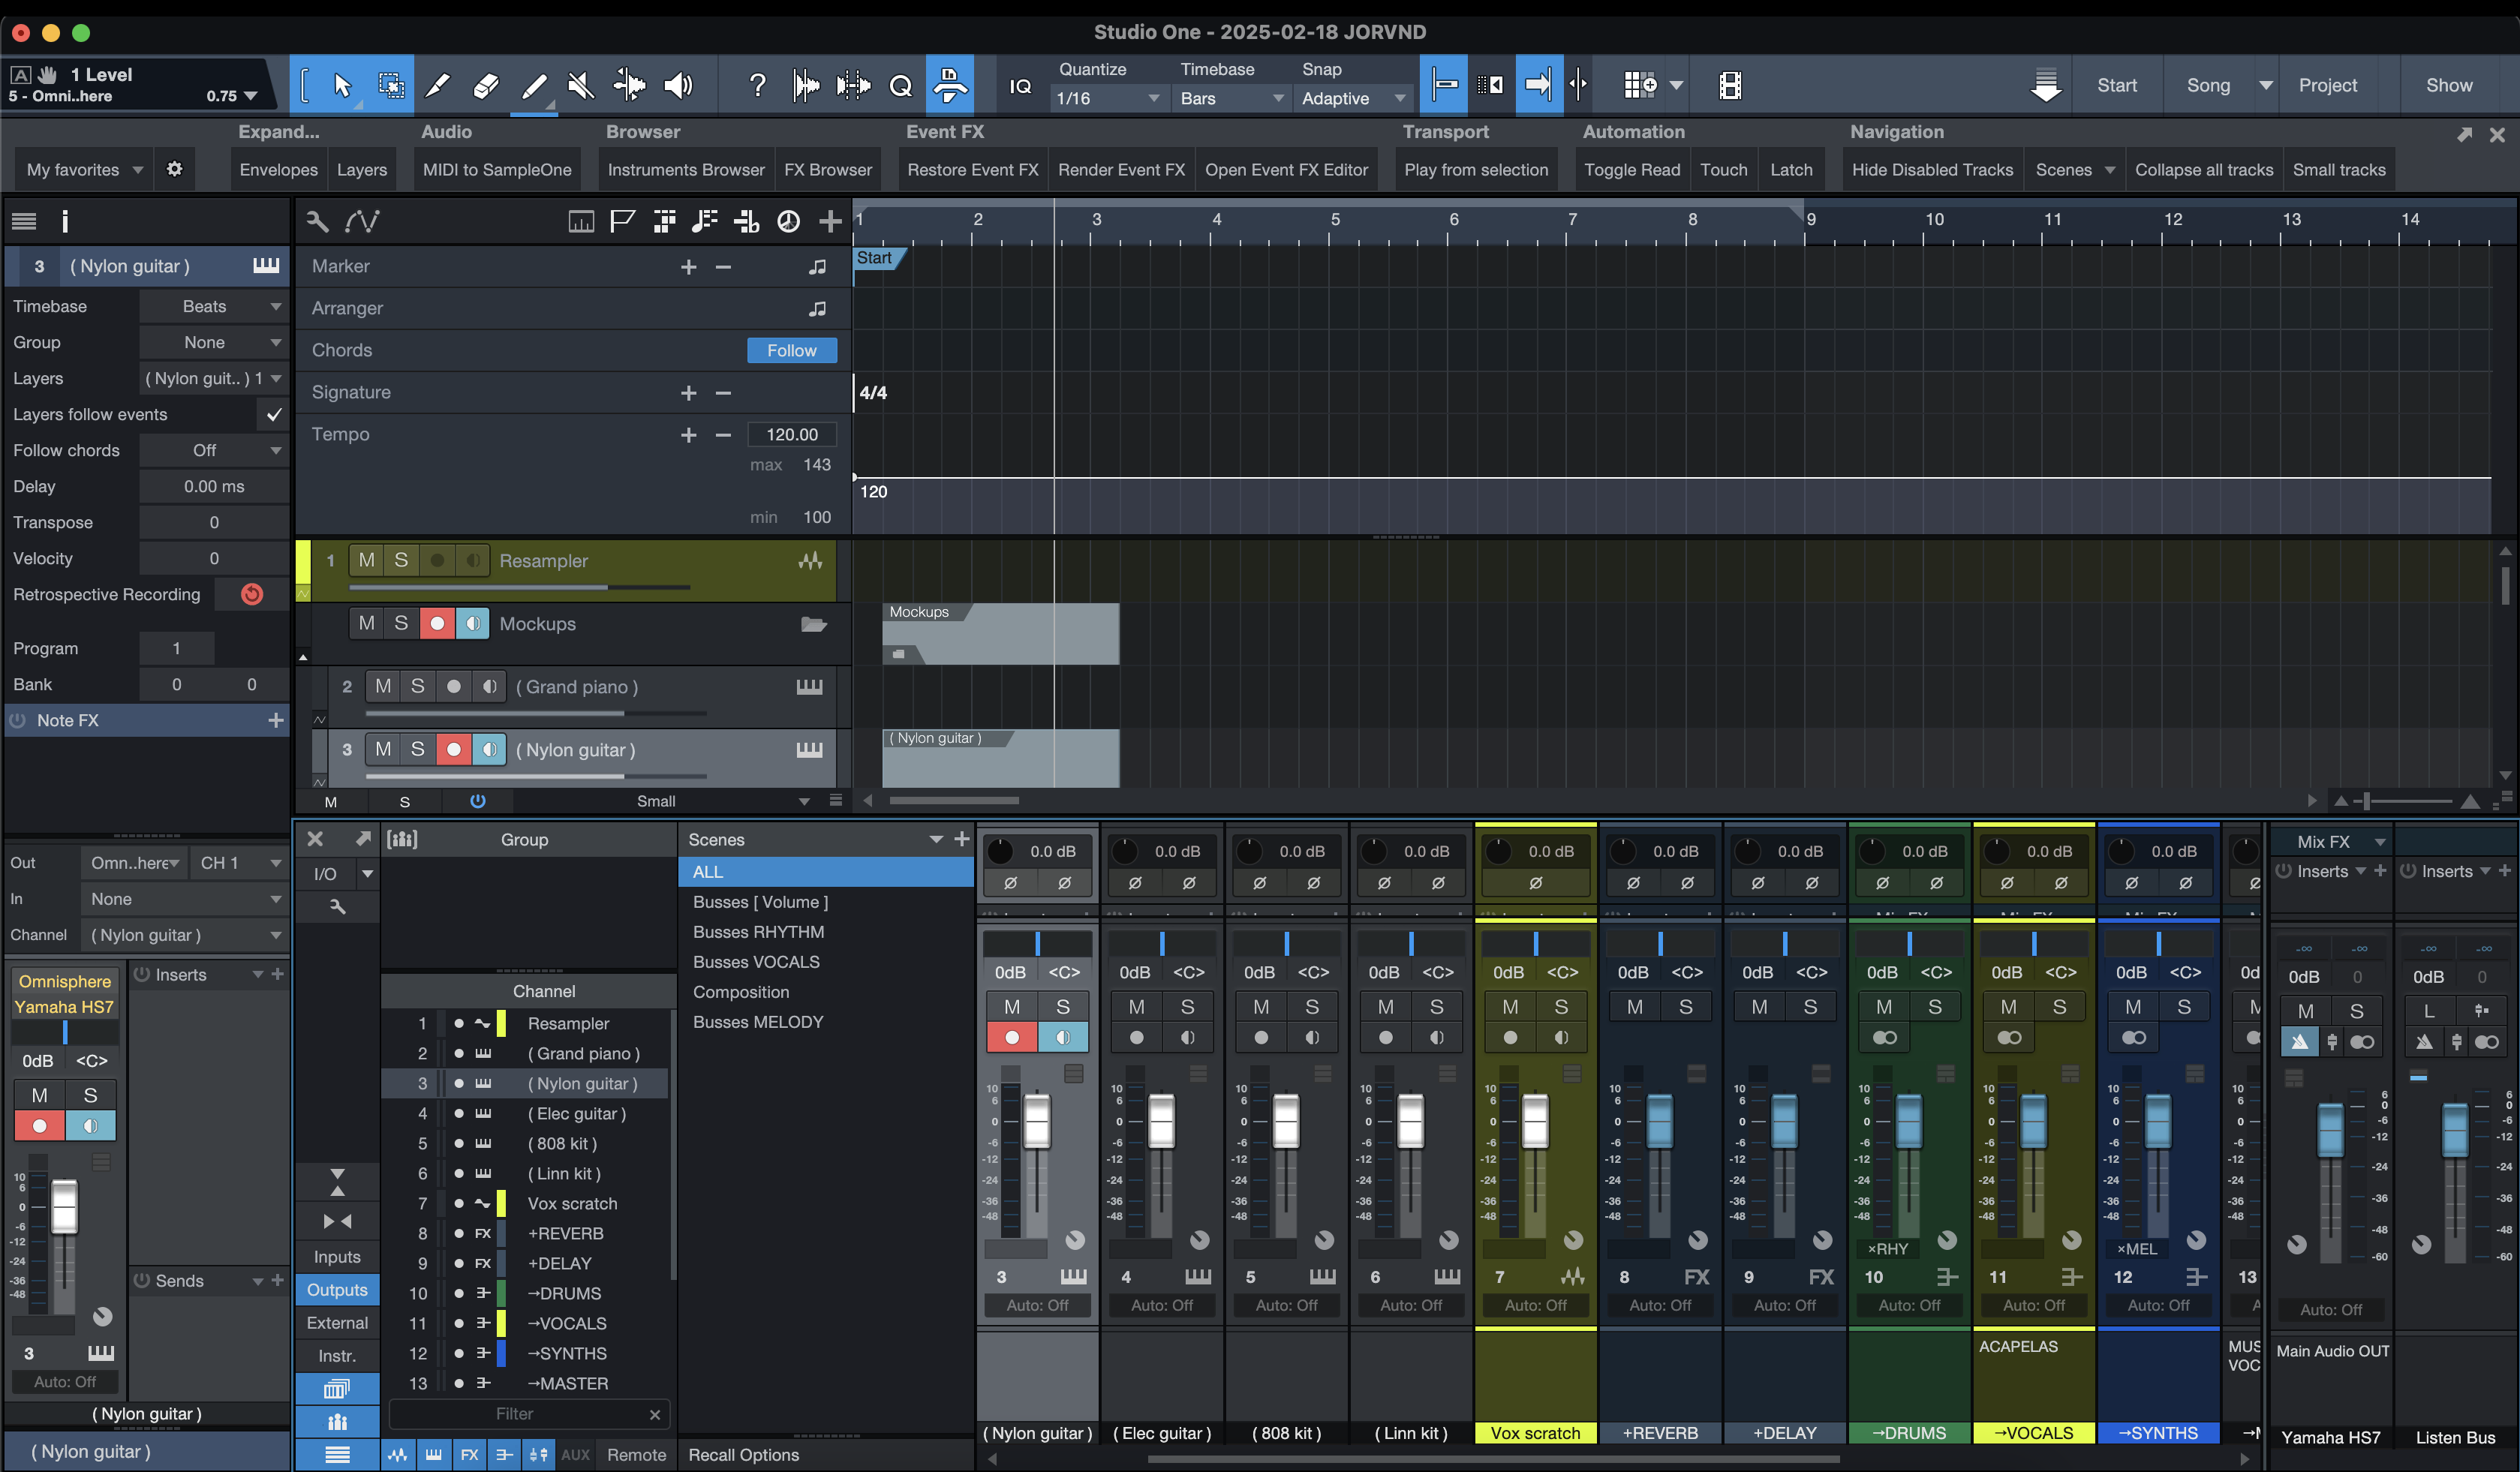
Task: Open the Quantize 1/16 dropdown
Action: [x=1108, y=98]
